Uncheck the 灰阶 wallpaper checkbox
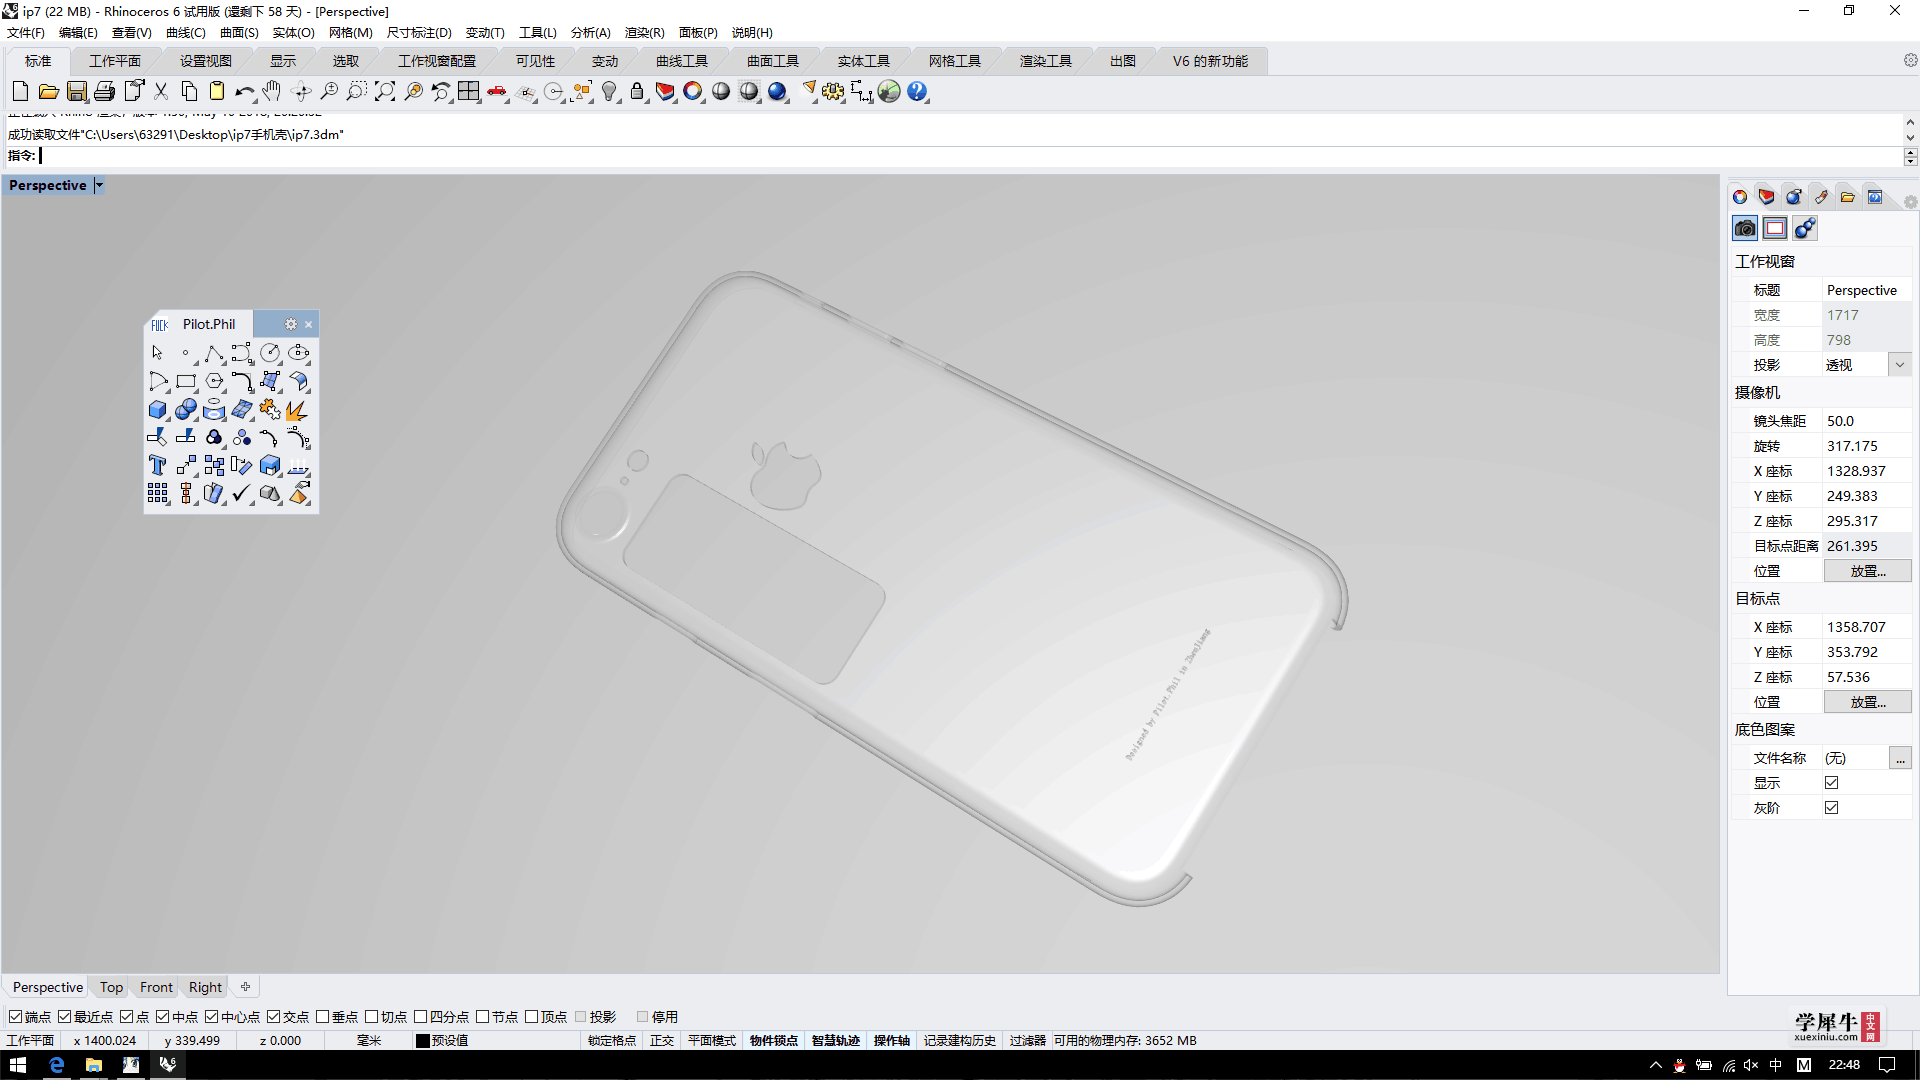Screen dimensions: 1920x1080 coord(1831,808)
